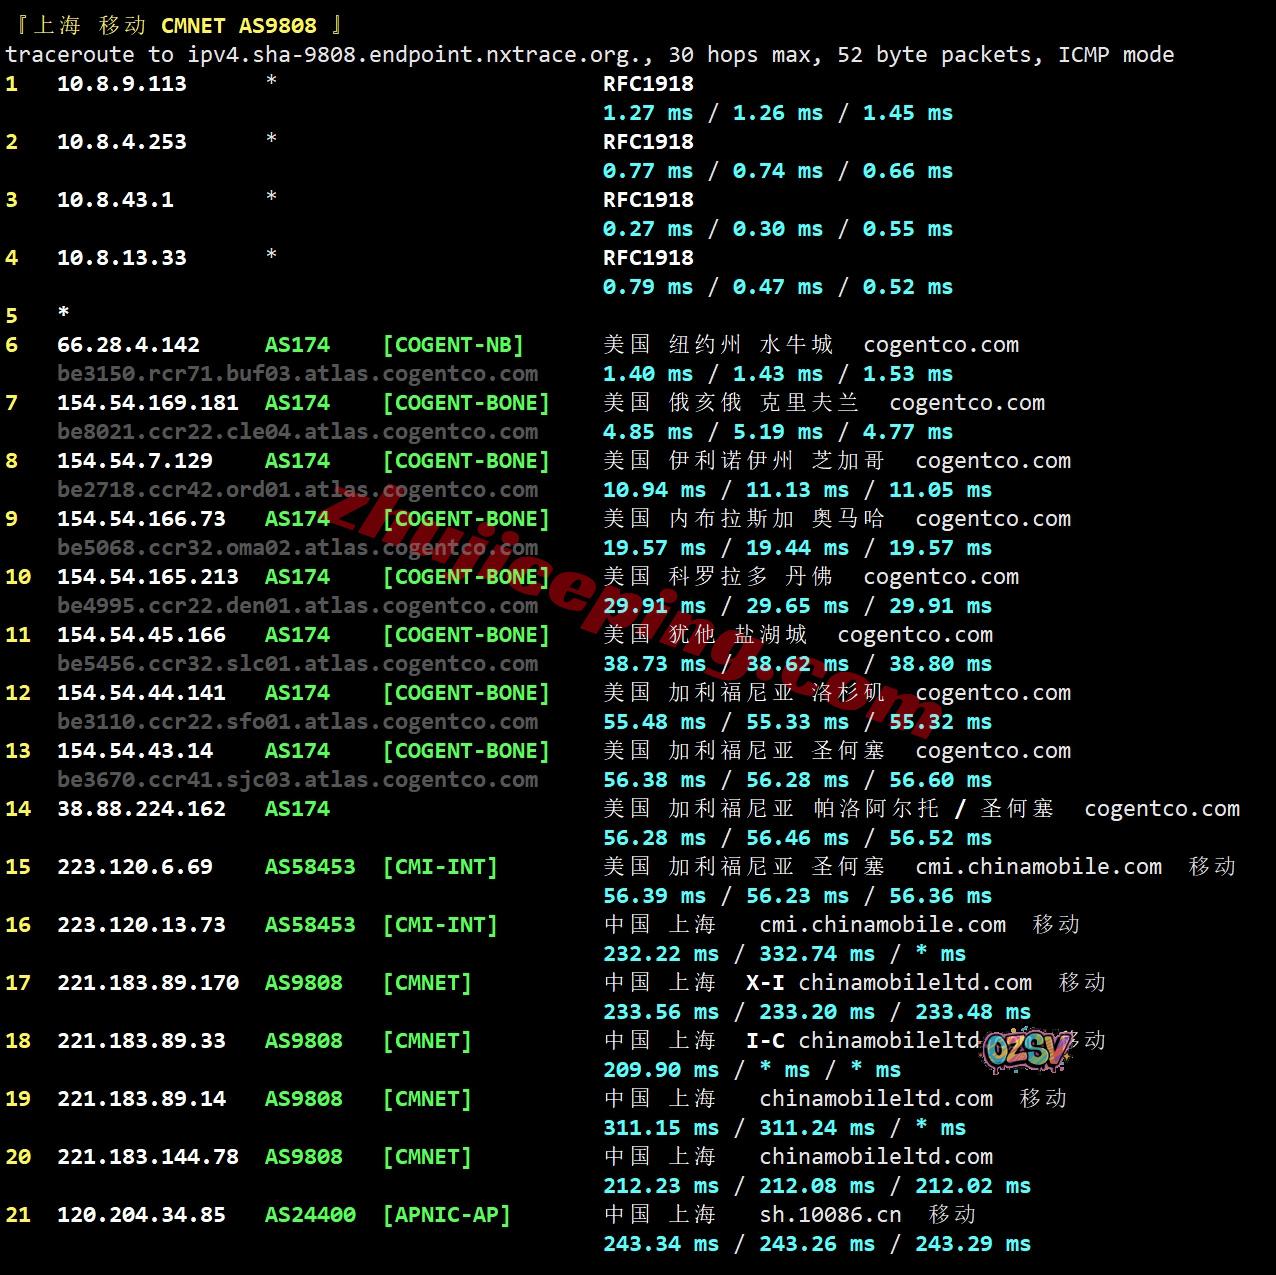Click the [COGENT-NB] network tag
The width and height of the screenshot is (1276, 1275).
453,345
